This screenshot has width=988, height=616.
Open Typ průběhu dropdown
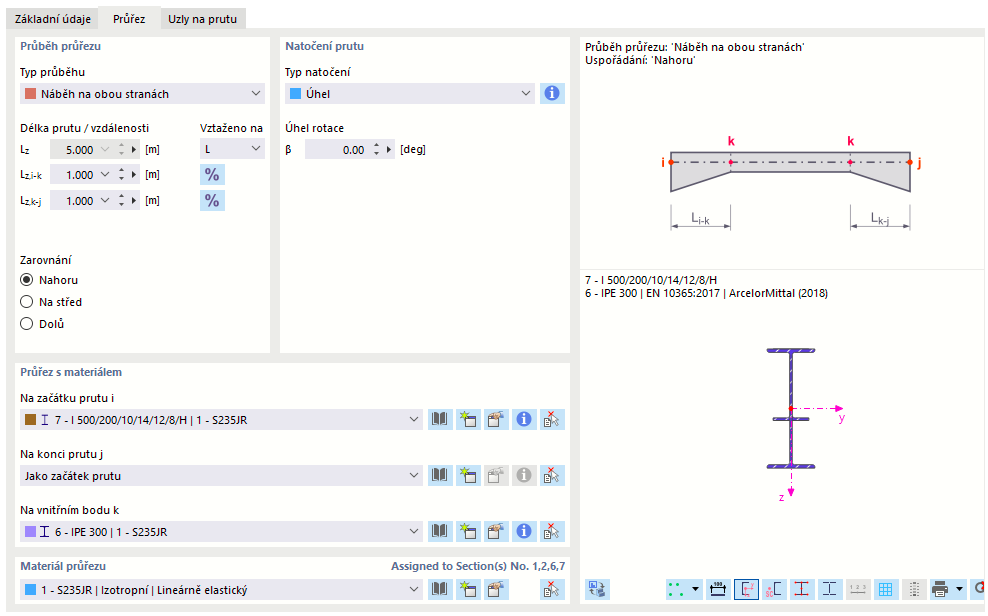(256, 94)
